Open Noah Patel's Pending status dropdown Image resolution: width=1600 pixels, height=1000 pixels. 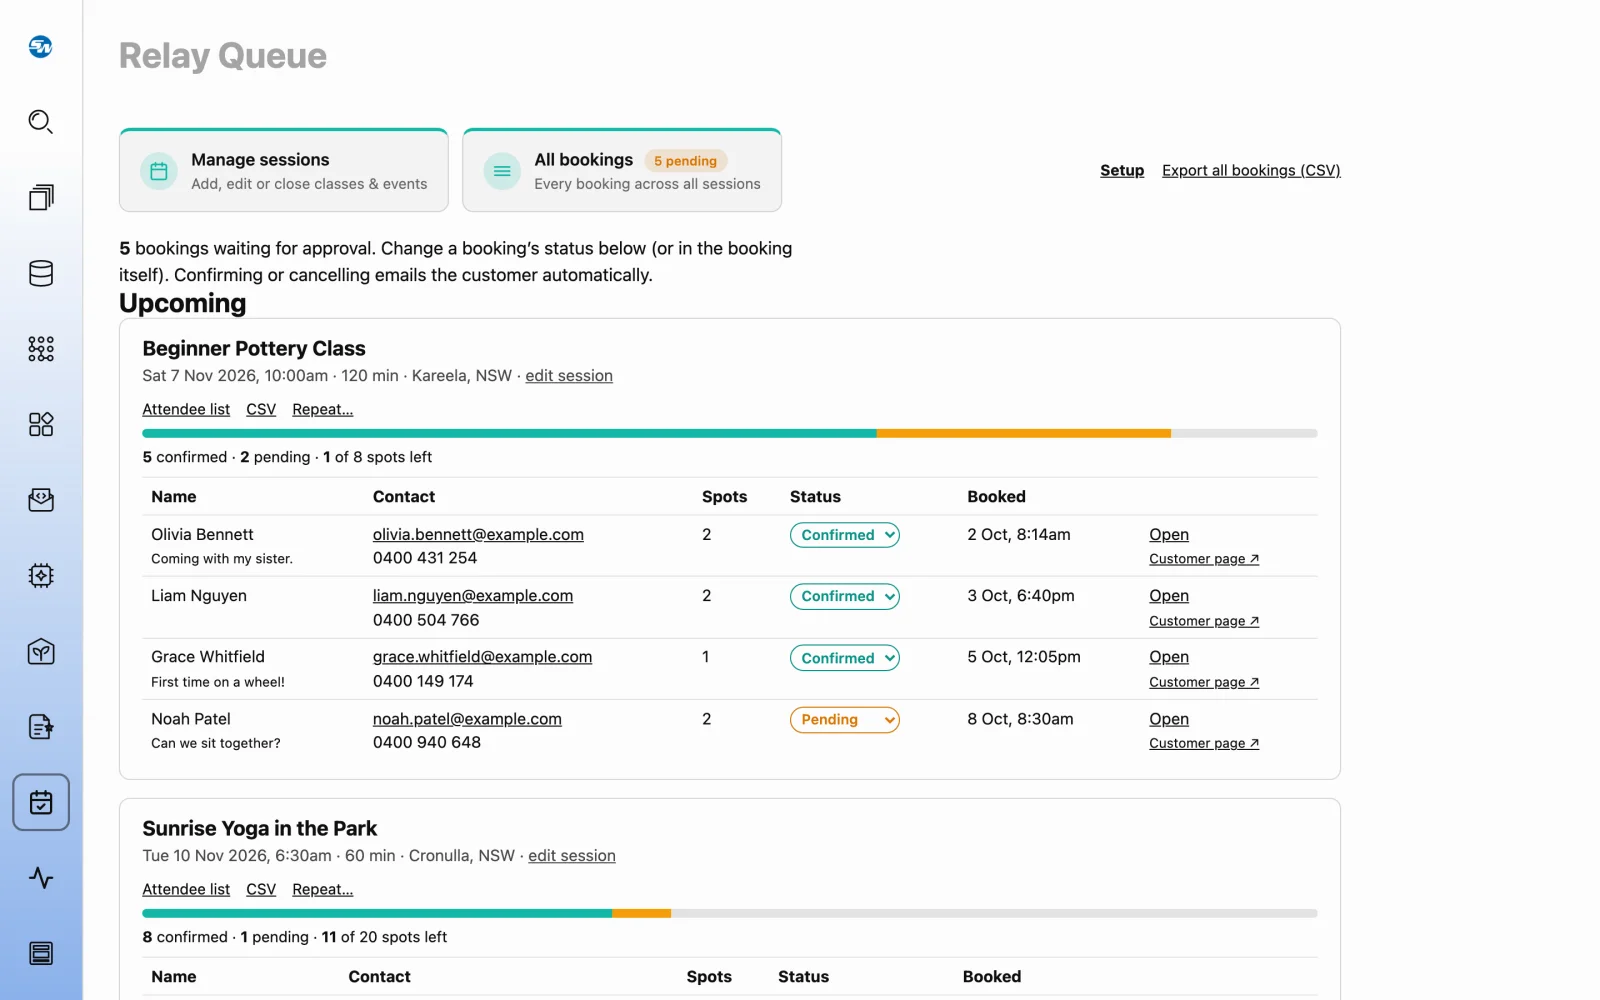point(845,720)
